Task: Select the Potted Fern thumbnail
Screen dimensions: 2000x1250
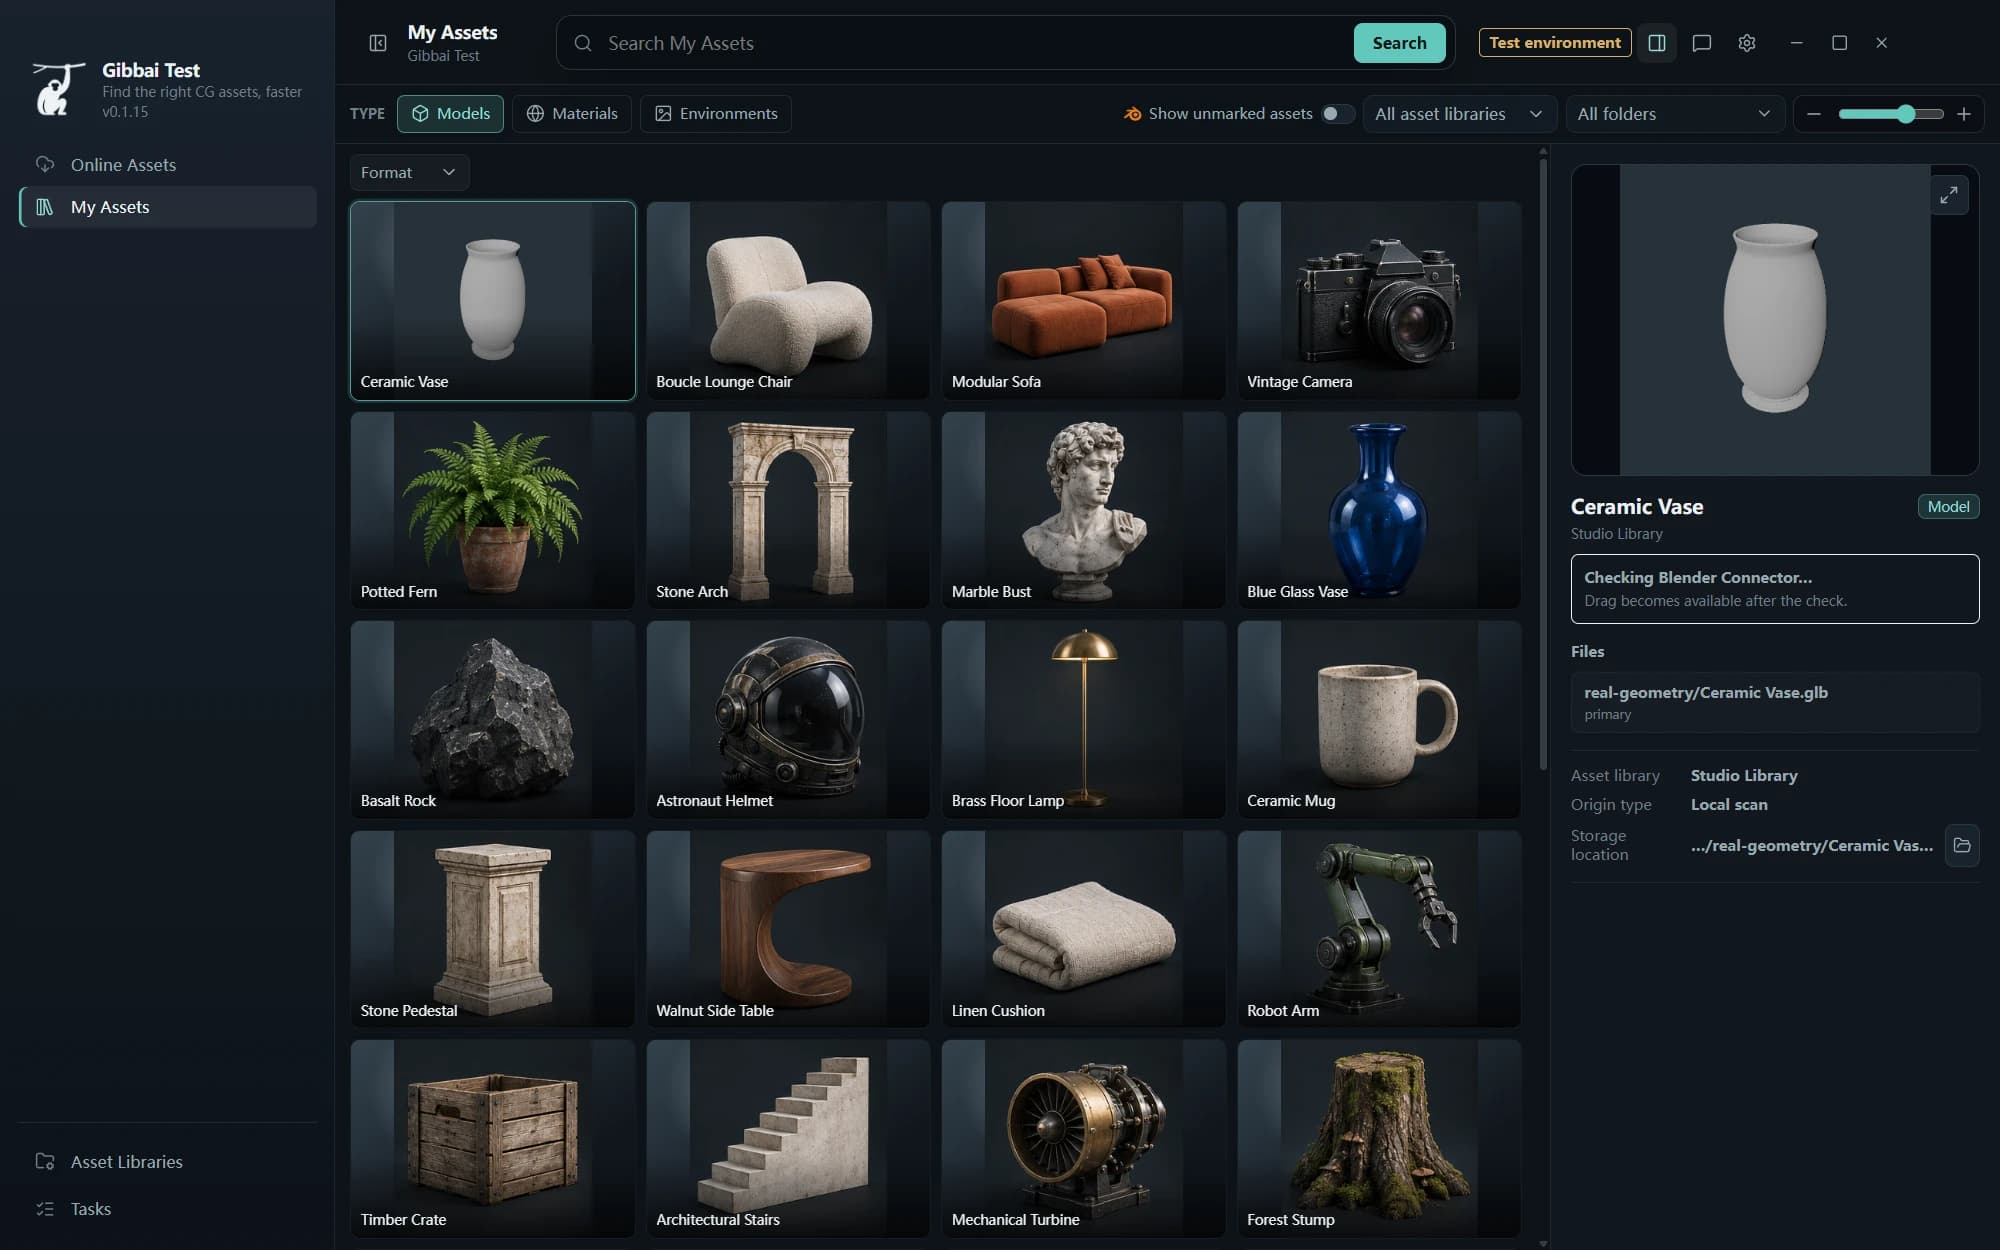Action: click(492, 511)
